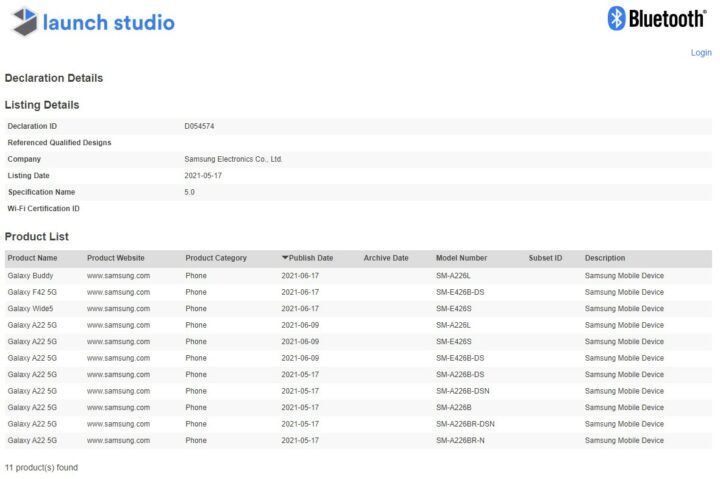Screen dimensions: 720x479
Task: Click Archive Date column header
Action: [386, 258]
